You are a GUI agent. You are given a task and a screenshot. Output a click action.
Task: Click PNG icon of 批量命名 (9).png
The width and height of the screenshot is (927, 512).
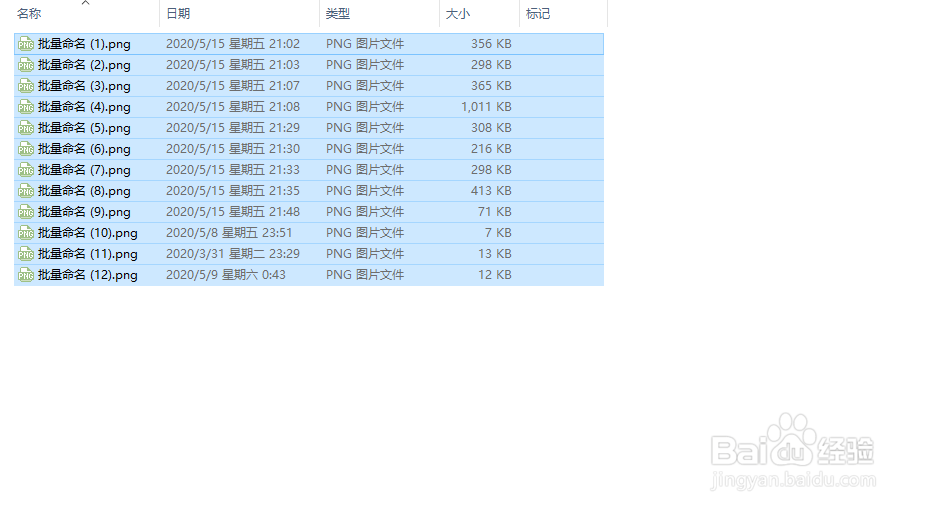(25, 212)
